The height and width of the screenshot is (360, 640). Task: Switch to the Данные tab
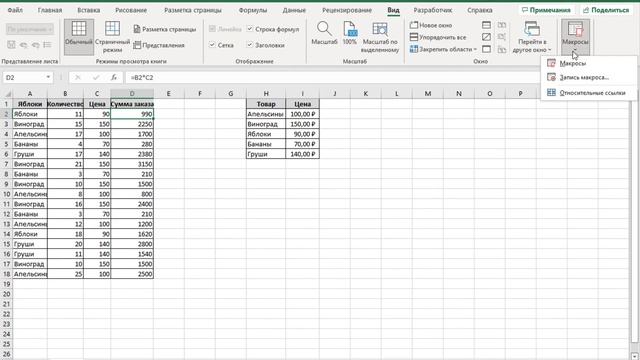[x=294, y=10]
